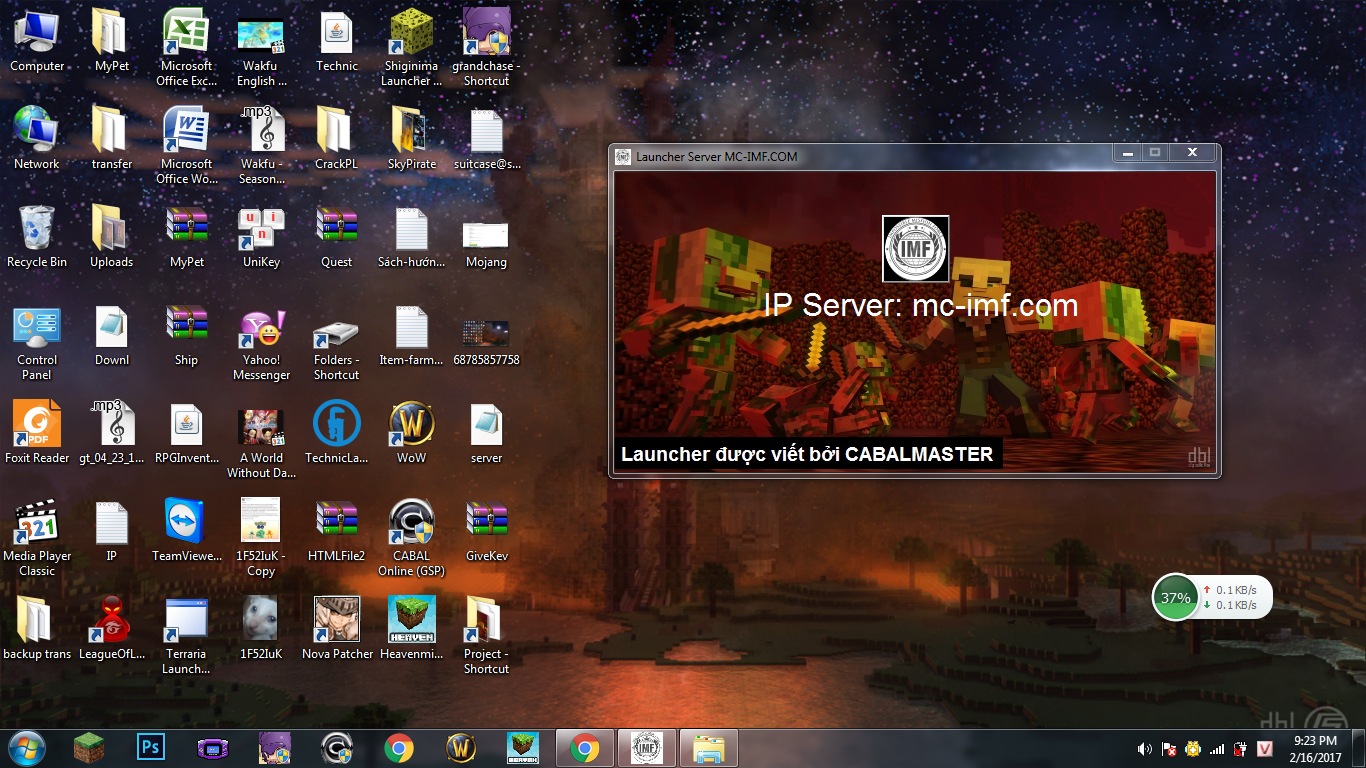Switch to File Explorer in the taskbar
The image size is (1366, 768).
click(x=709, y=748)
